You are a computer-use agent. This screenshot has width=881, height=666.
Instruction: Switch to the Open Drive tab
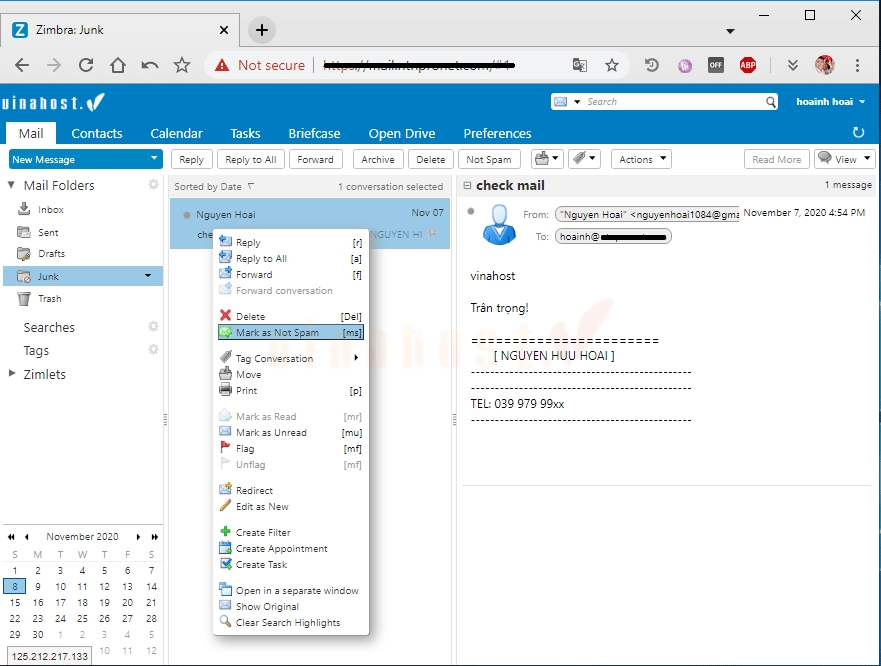pos(402,133)
